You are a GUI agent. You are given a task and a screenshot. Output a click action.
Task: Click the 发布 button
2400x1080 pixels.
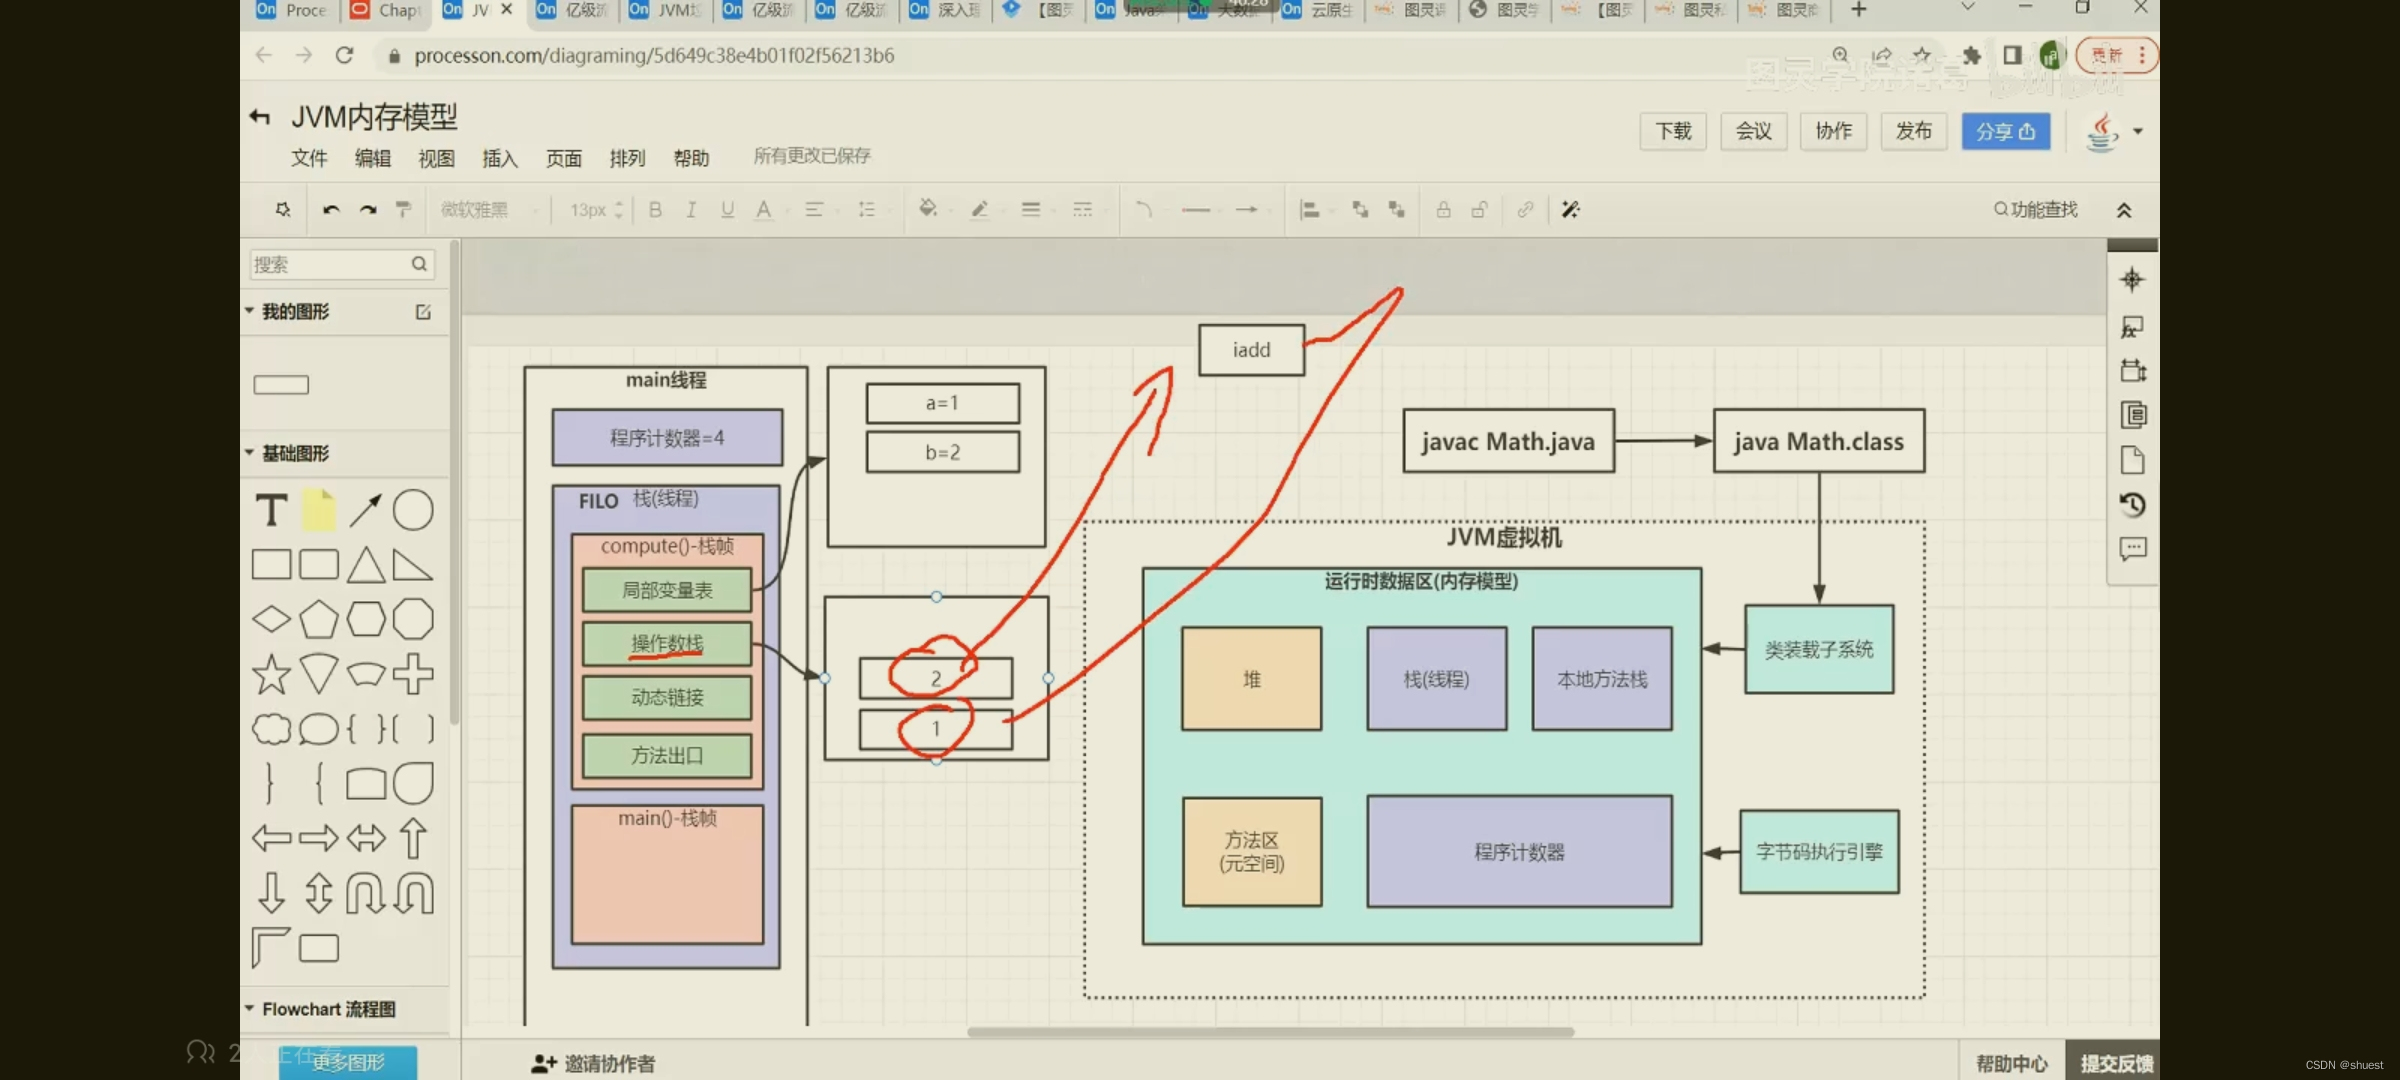(1913, 131)
